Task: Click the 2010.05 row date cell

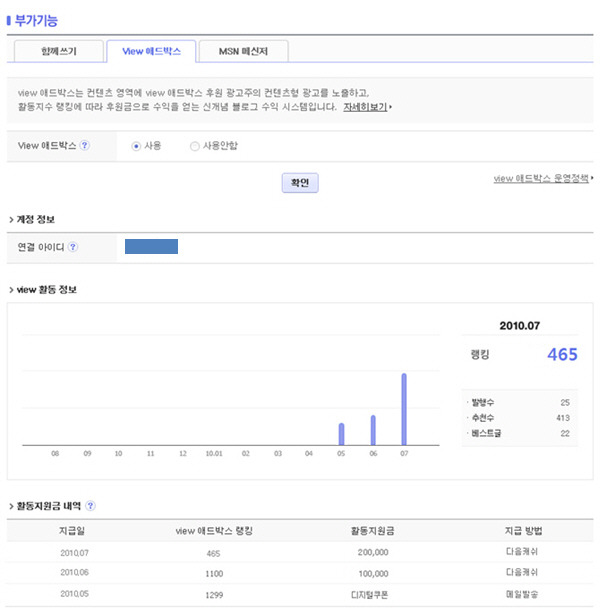Action: (74, 594)
